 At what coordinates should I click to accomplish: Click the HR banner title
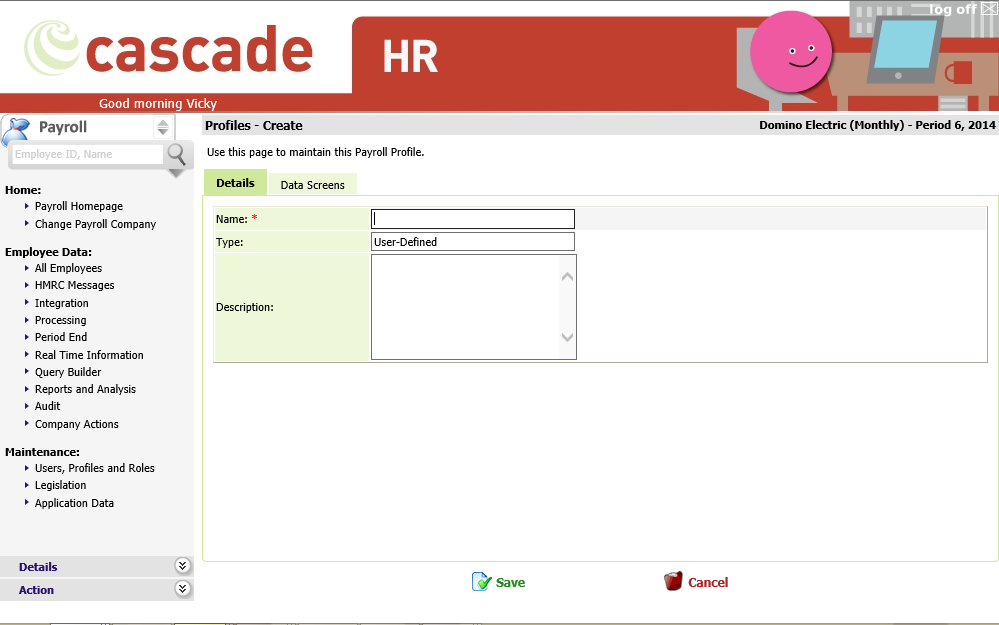pos(410,57)
